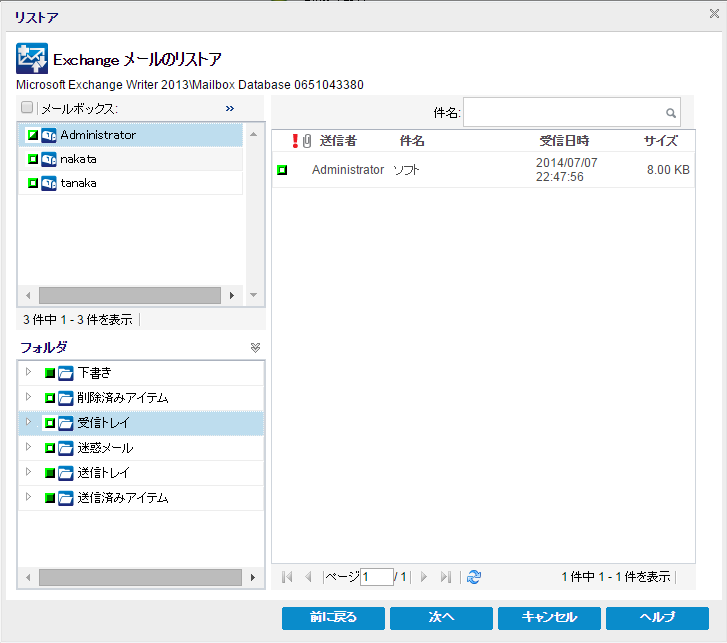This screenshot has width=727, height=643.
Task: Click the attachment paperclip column header icon
Action: [x=307, y=141]
